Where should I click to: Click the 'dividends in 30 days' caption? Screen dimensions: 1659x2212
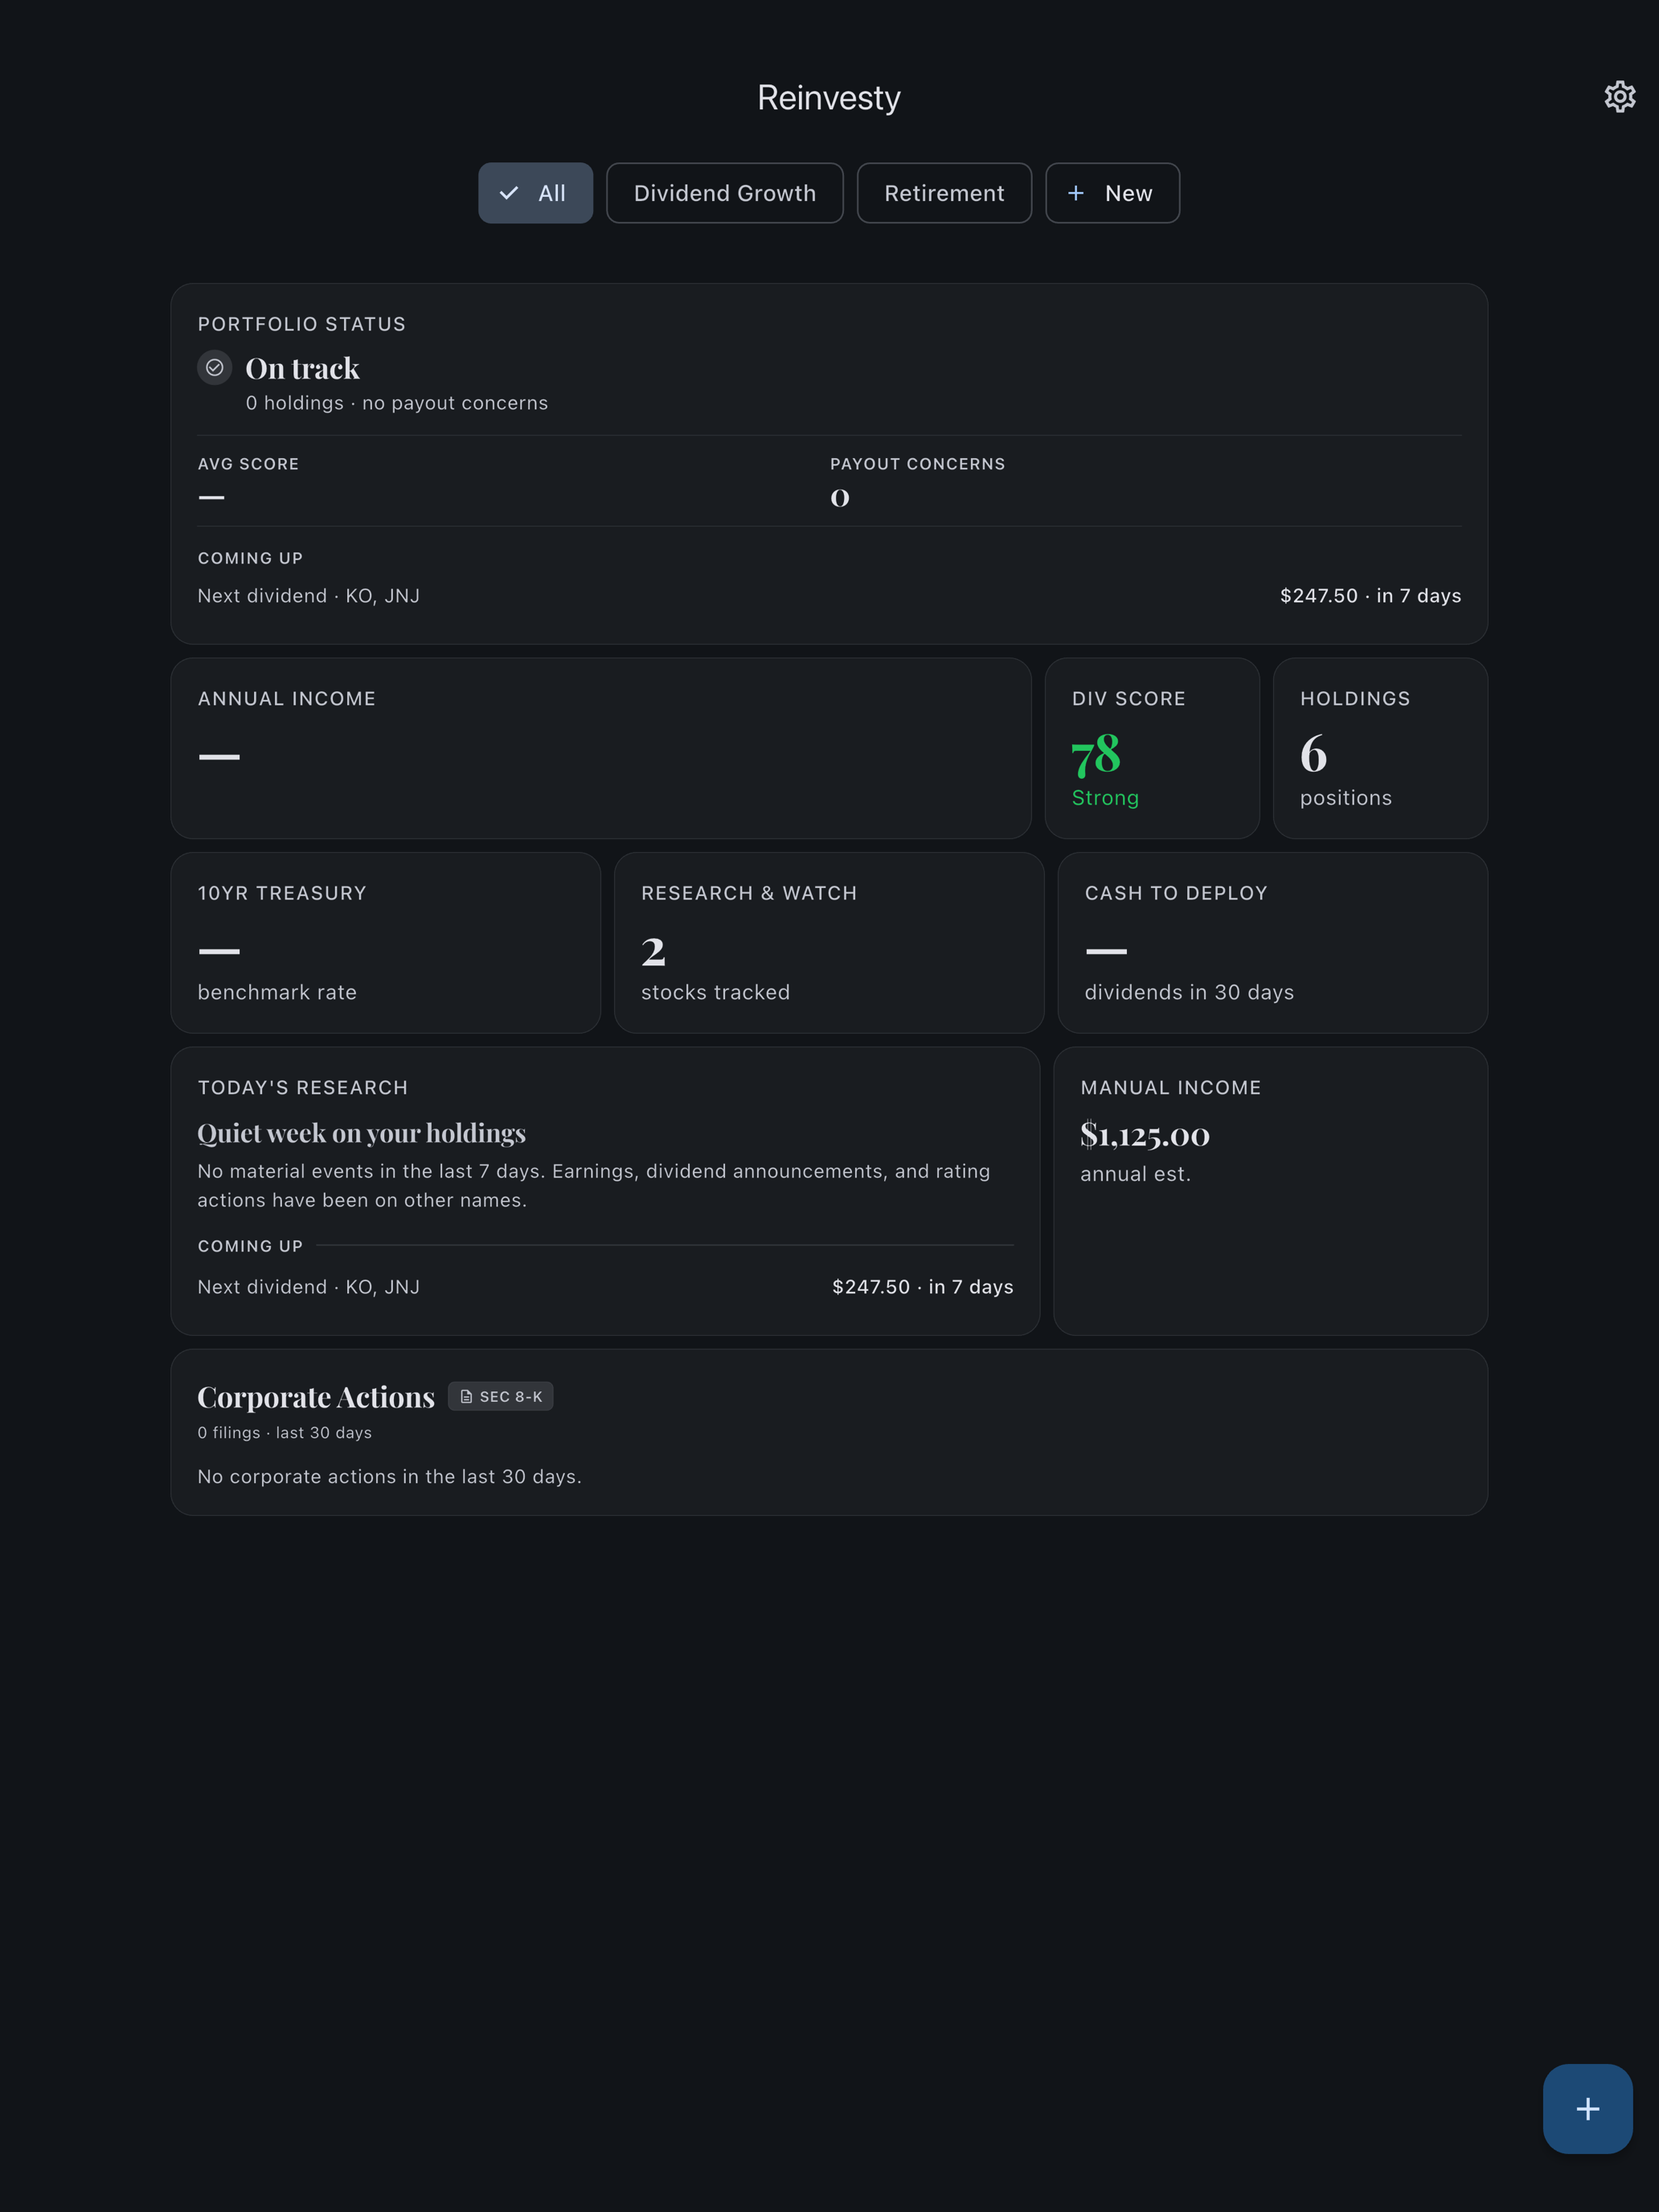tap(1189, 992)
